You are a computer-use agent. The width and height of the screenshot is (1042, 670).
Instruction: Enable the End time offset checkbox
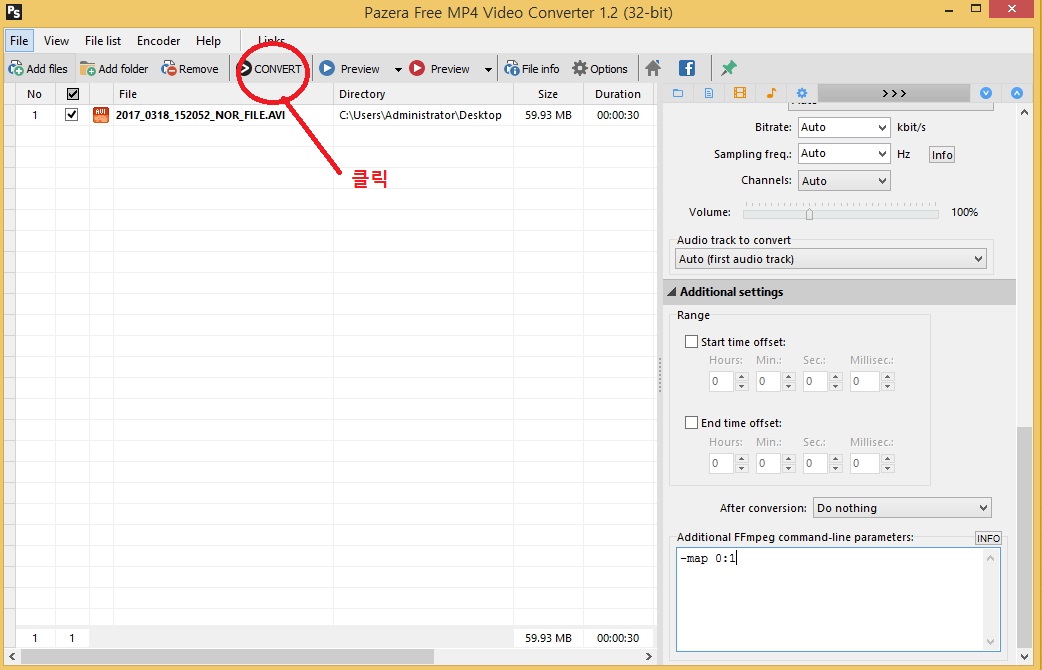pos(691,423)
